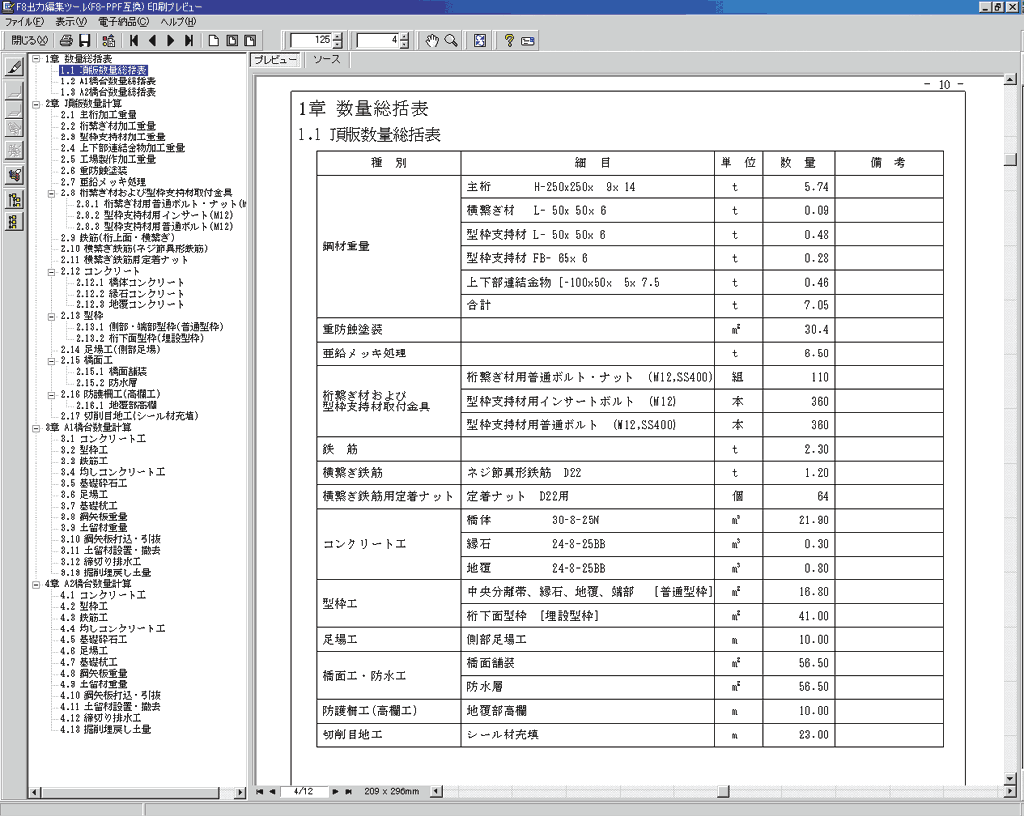Screen dimensions: 1024x817
Task: Select the second page layout icon
Action: point(232,40)
